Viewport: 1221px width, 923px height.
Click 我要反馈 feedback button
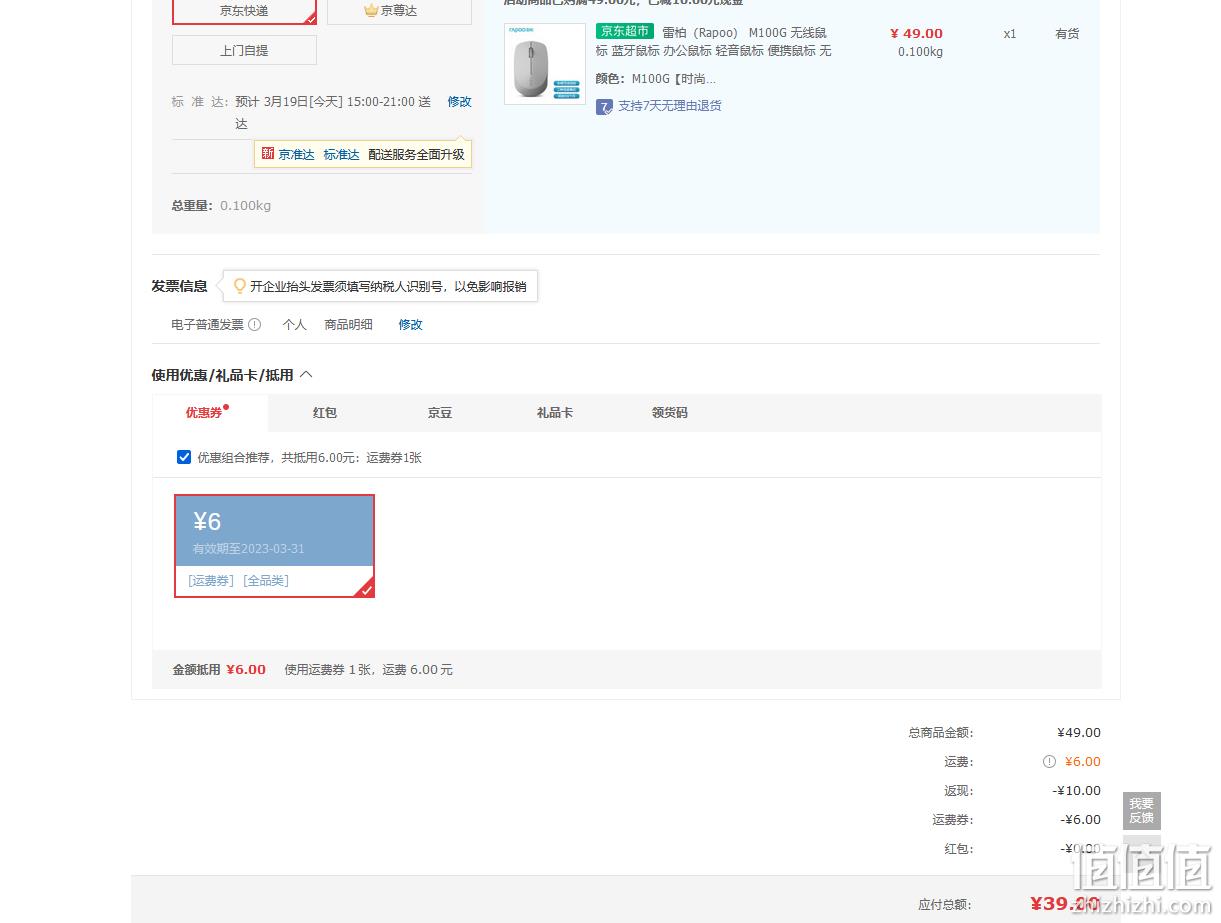(x=1141, y=811)
